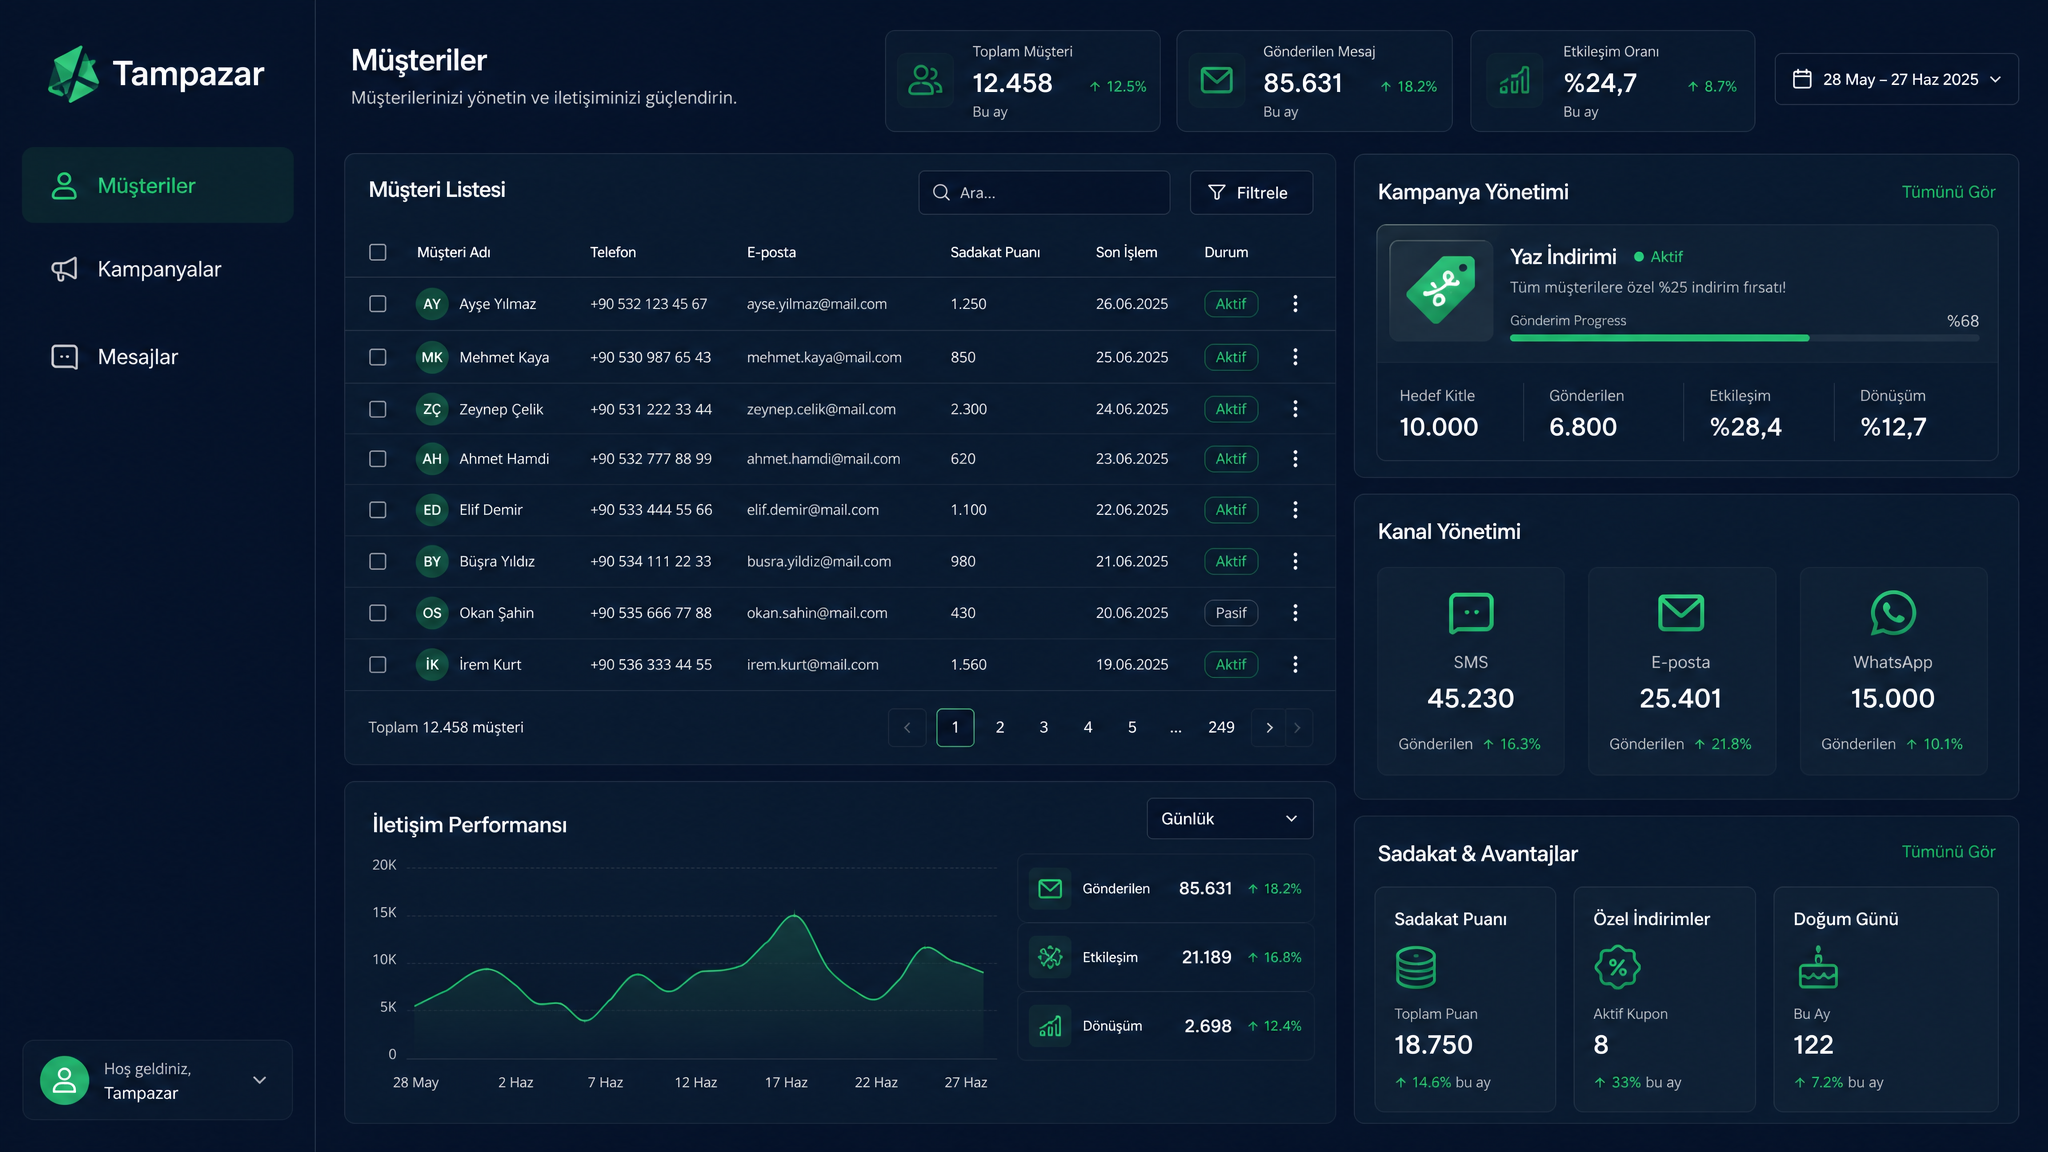Image resolution: width=2048 pixels, height=1152 pixels.
Task: Click the Gönderim Progress bar
Action: click(1744, 338)
